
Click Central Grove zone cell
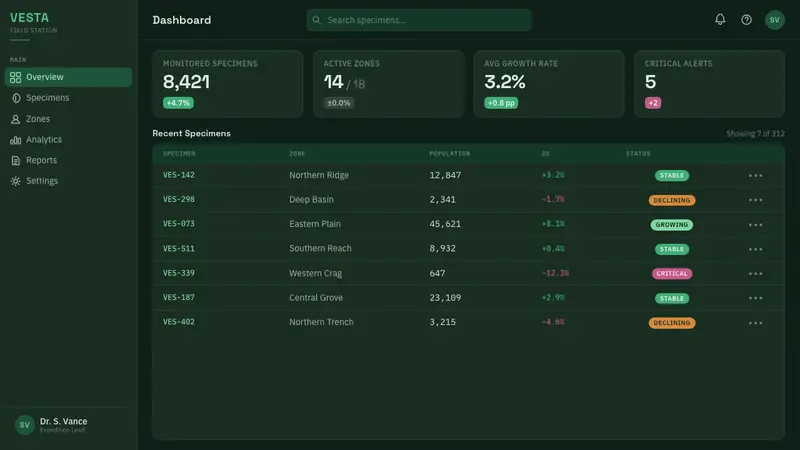coord(316,297)
